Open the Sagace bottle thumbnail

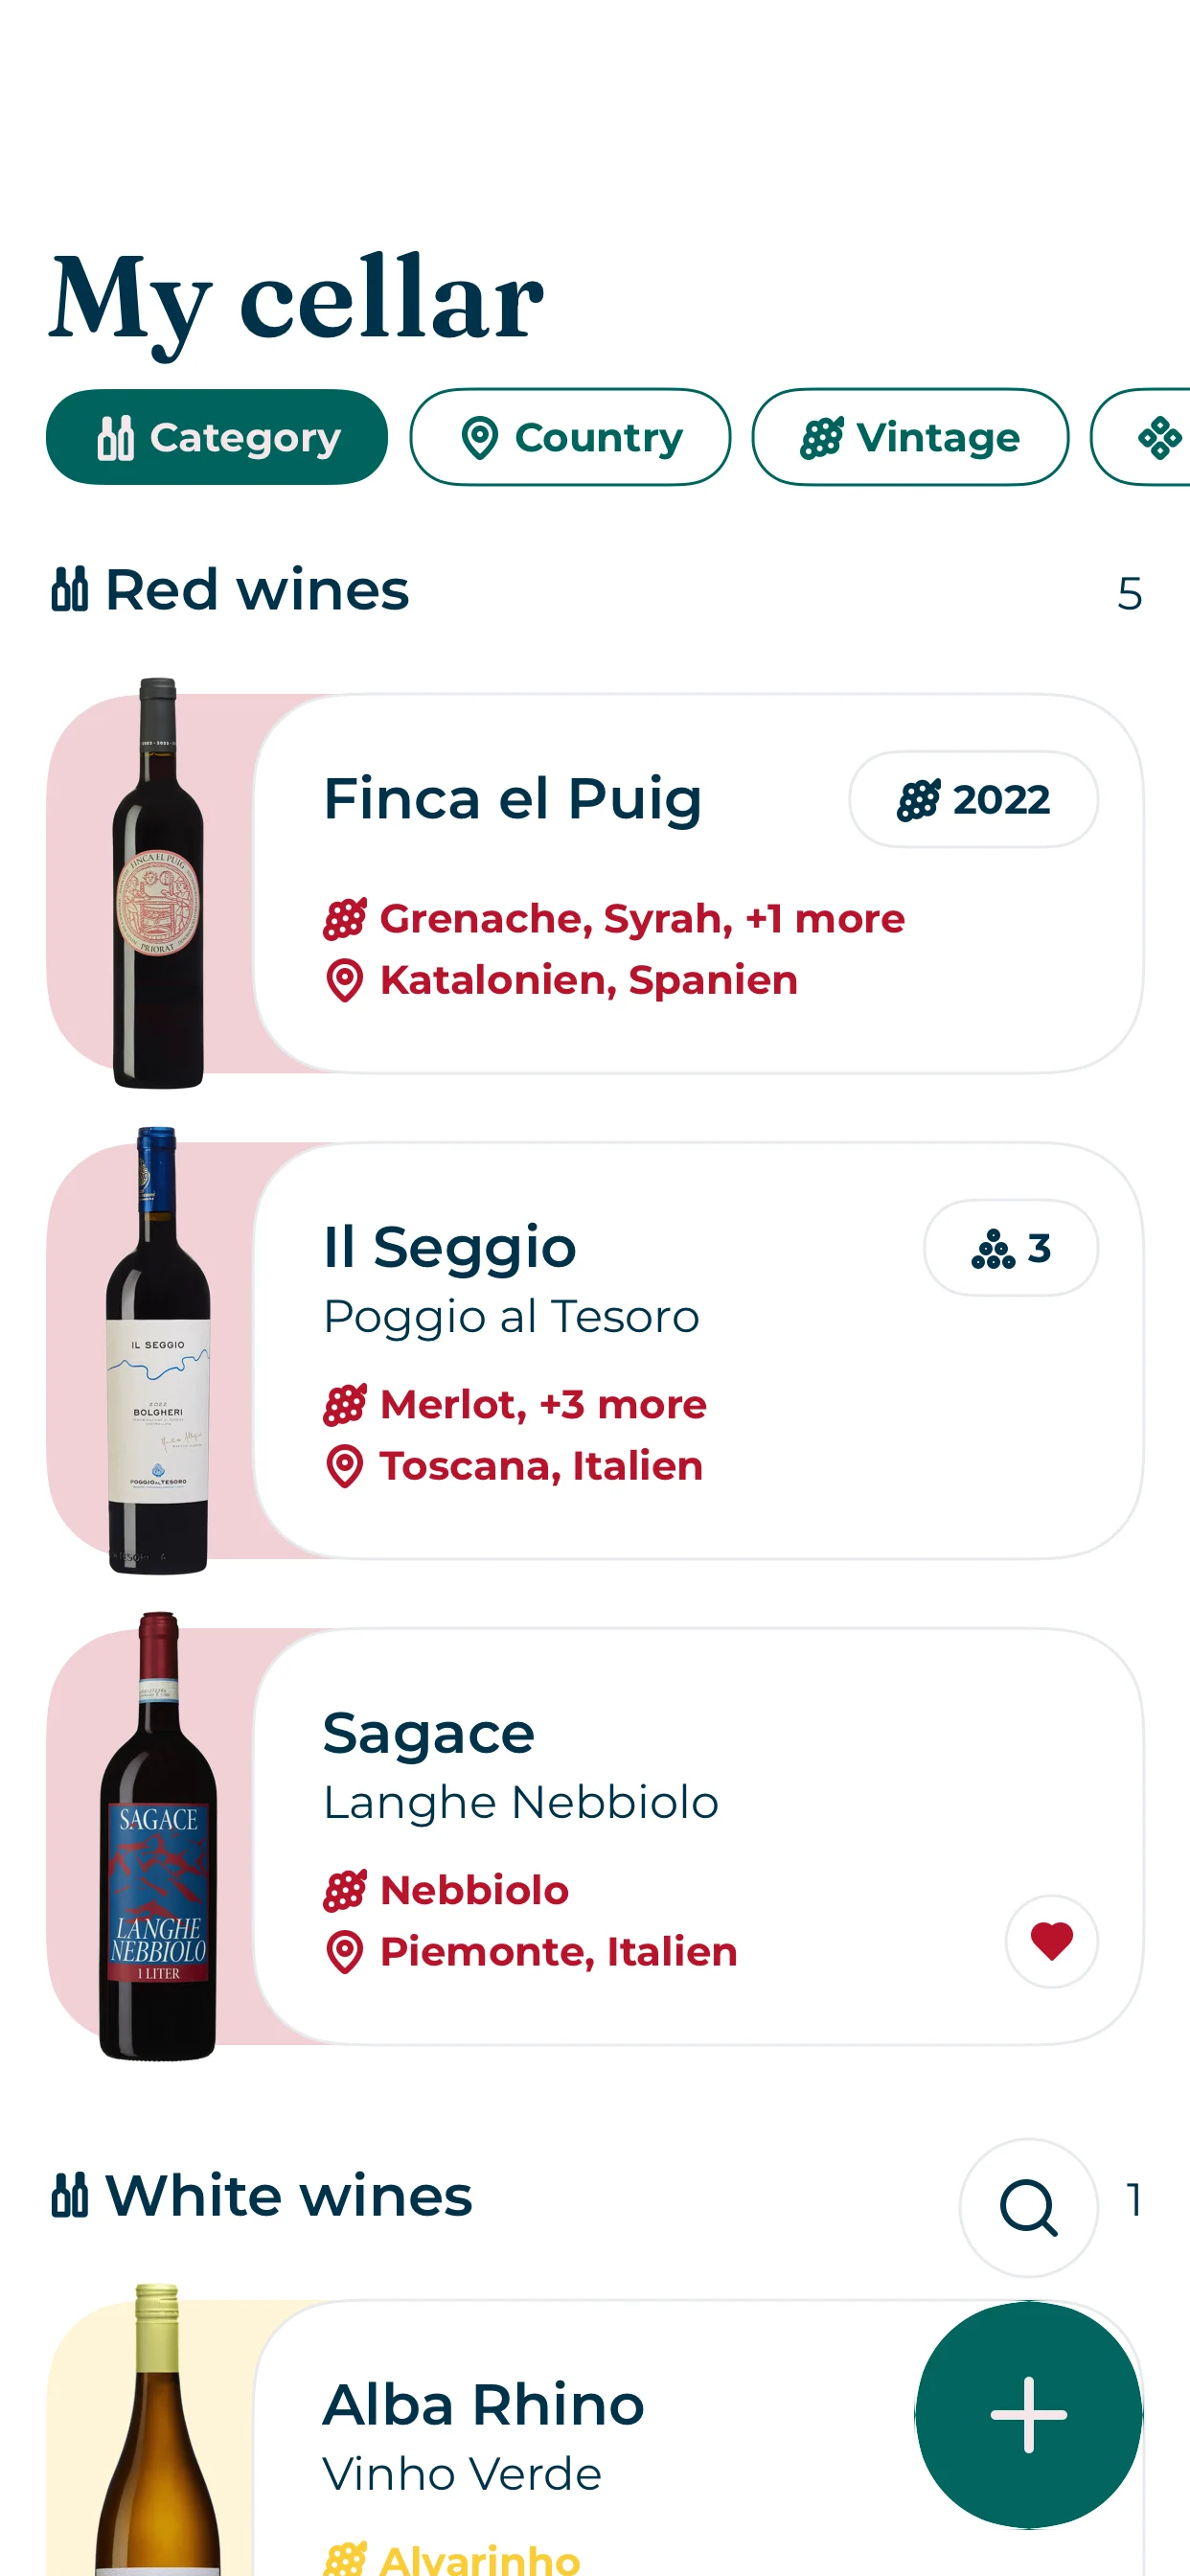click(157, 1836)
